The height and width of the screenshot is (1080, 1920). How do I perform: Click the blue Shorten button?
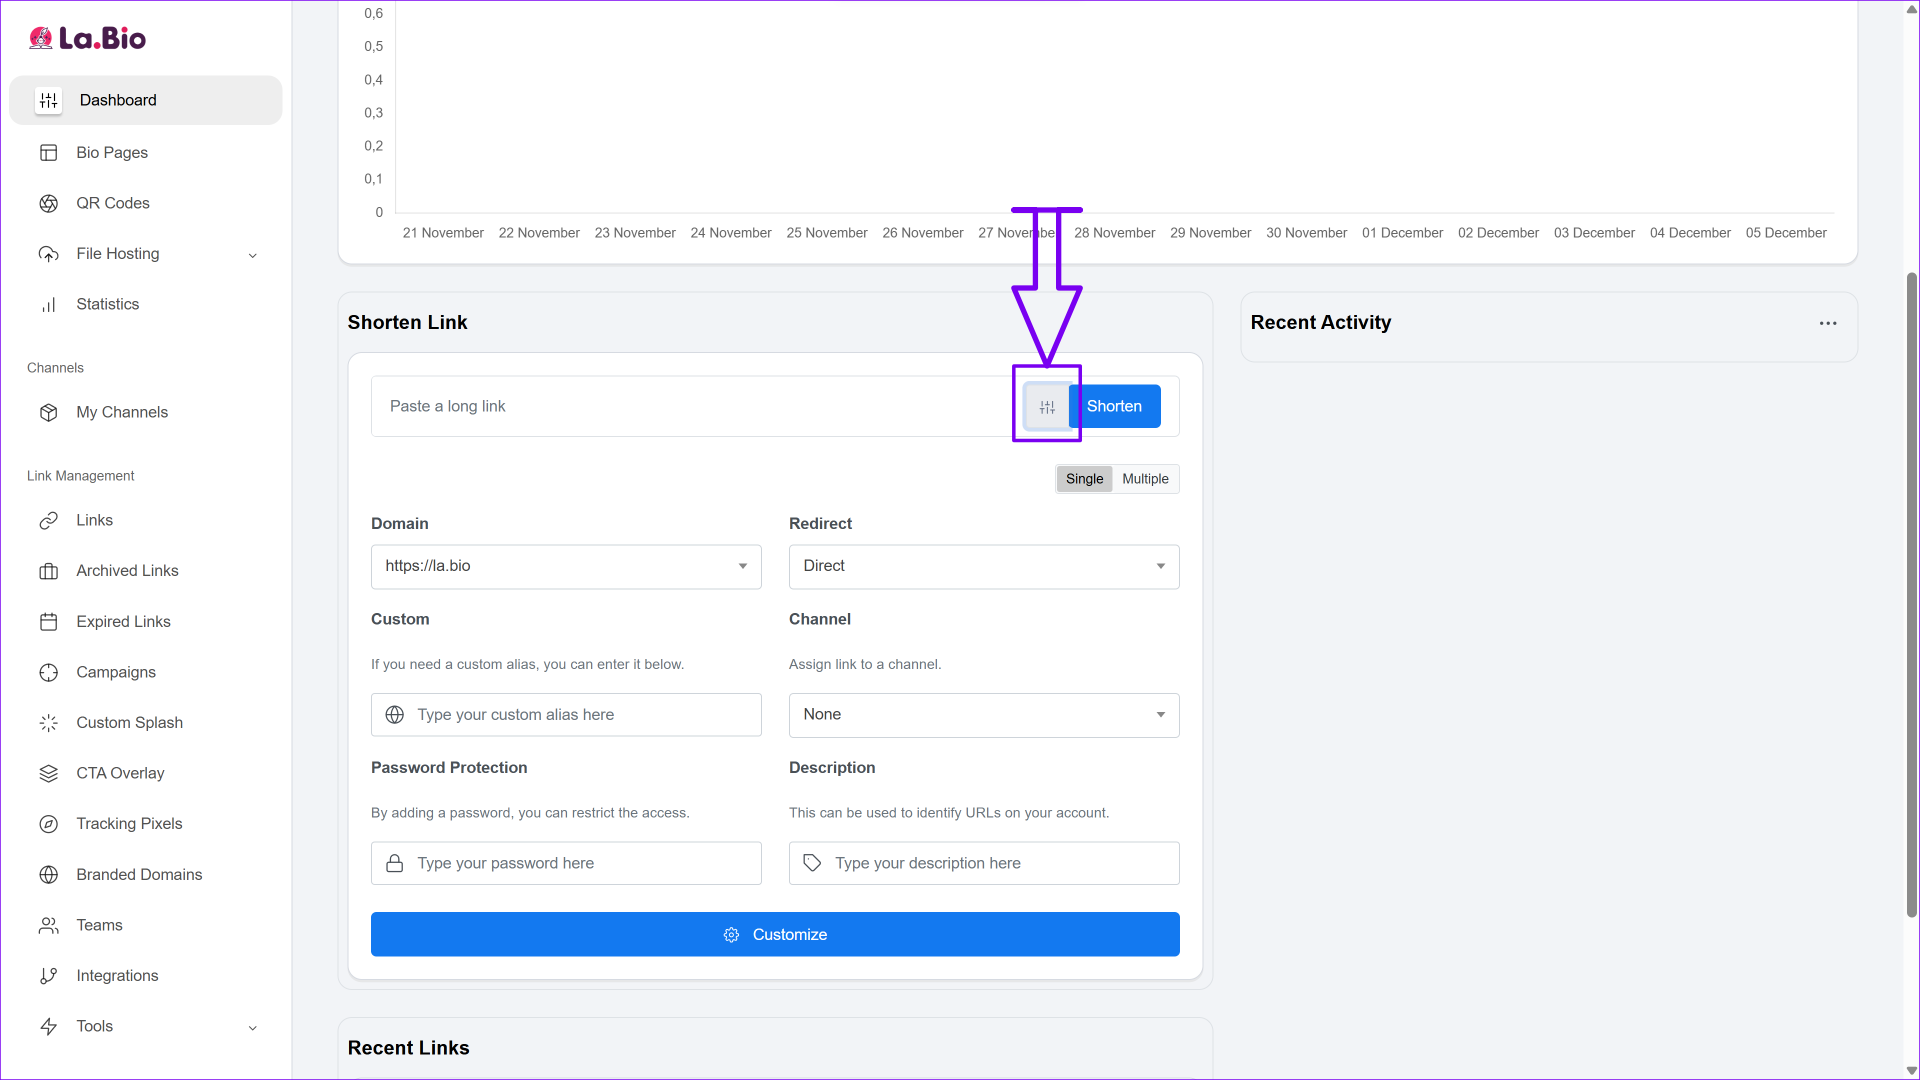click(1114, 407)
